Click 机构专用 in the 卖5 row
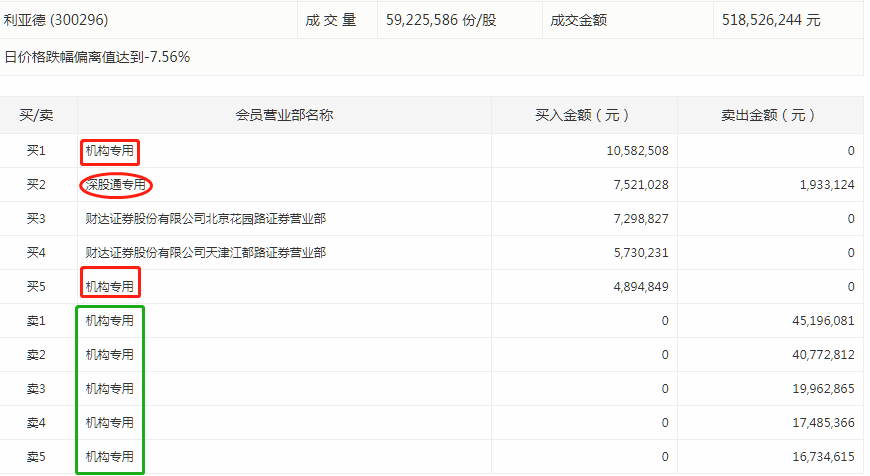Image resolution: width=870 pixels, height=476 pixels. [x=110, y=457]
